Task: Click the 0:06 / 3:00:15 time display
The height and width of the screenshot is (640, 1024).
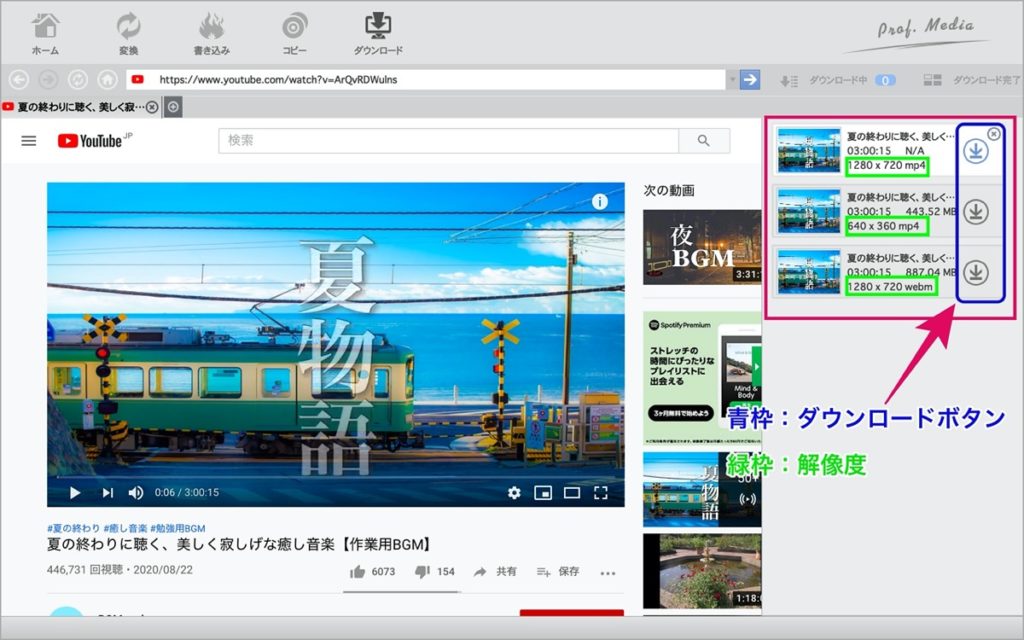Action: pyautogui.click(x=187, y=492)
